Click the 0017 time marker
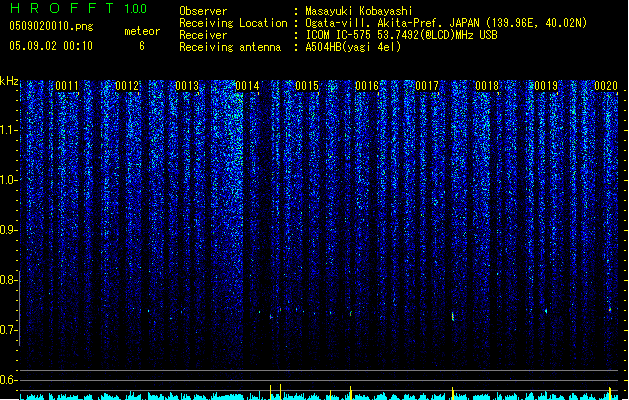 pyautogui.click(x=427, y=86)
